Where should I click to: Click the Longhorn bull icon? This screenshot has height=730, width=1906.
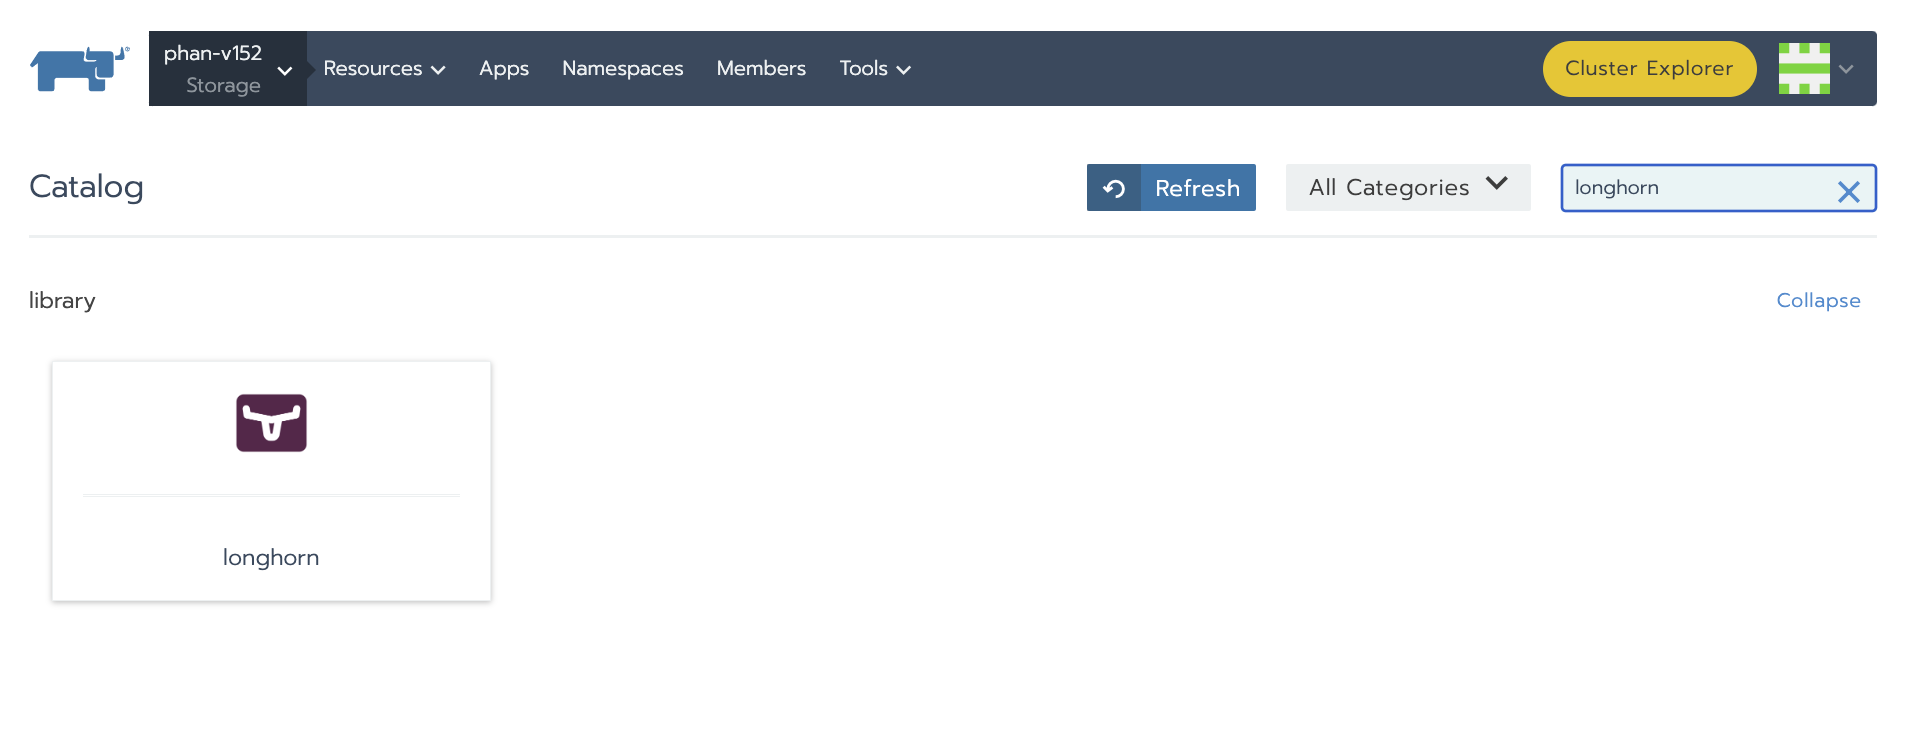tap(271, 423)
